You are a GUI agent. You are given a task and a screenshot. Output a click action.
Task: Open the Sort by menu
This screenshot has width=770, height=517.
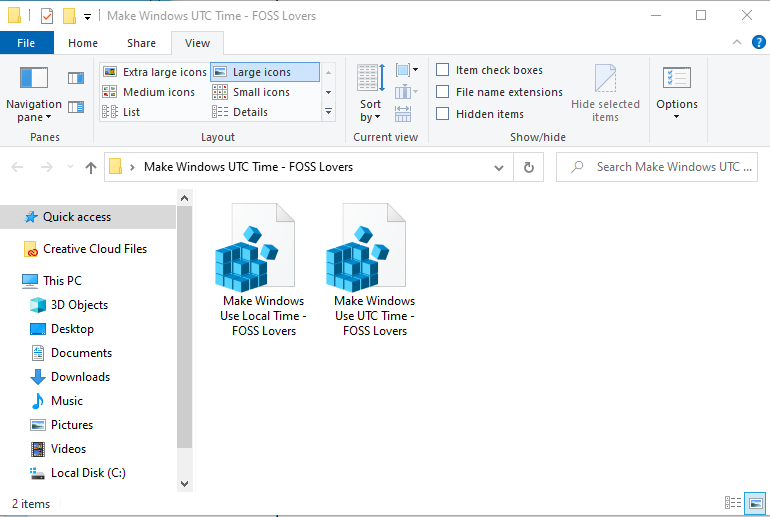pyautogui.click(x=370, y=93)
